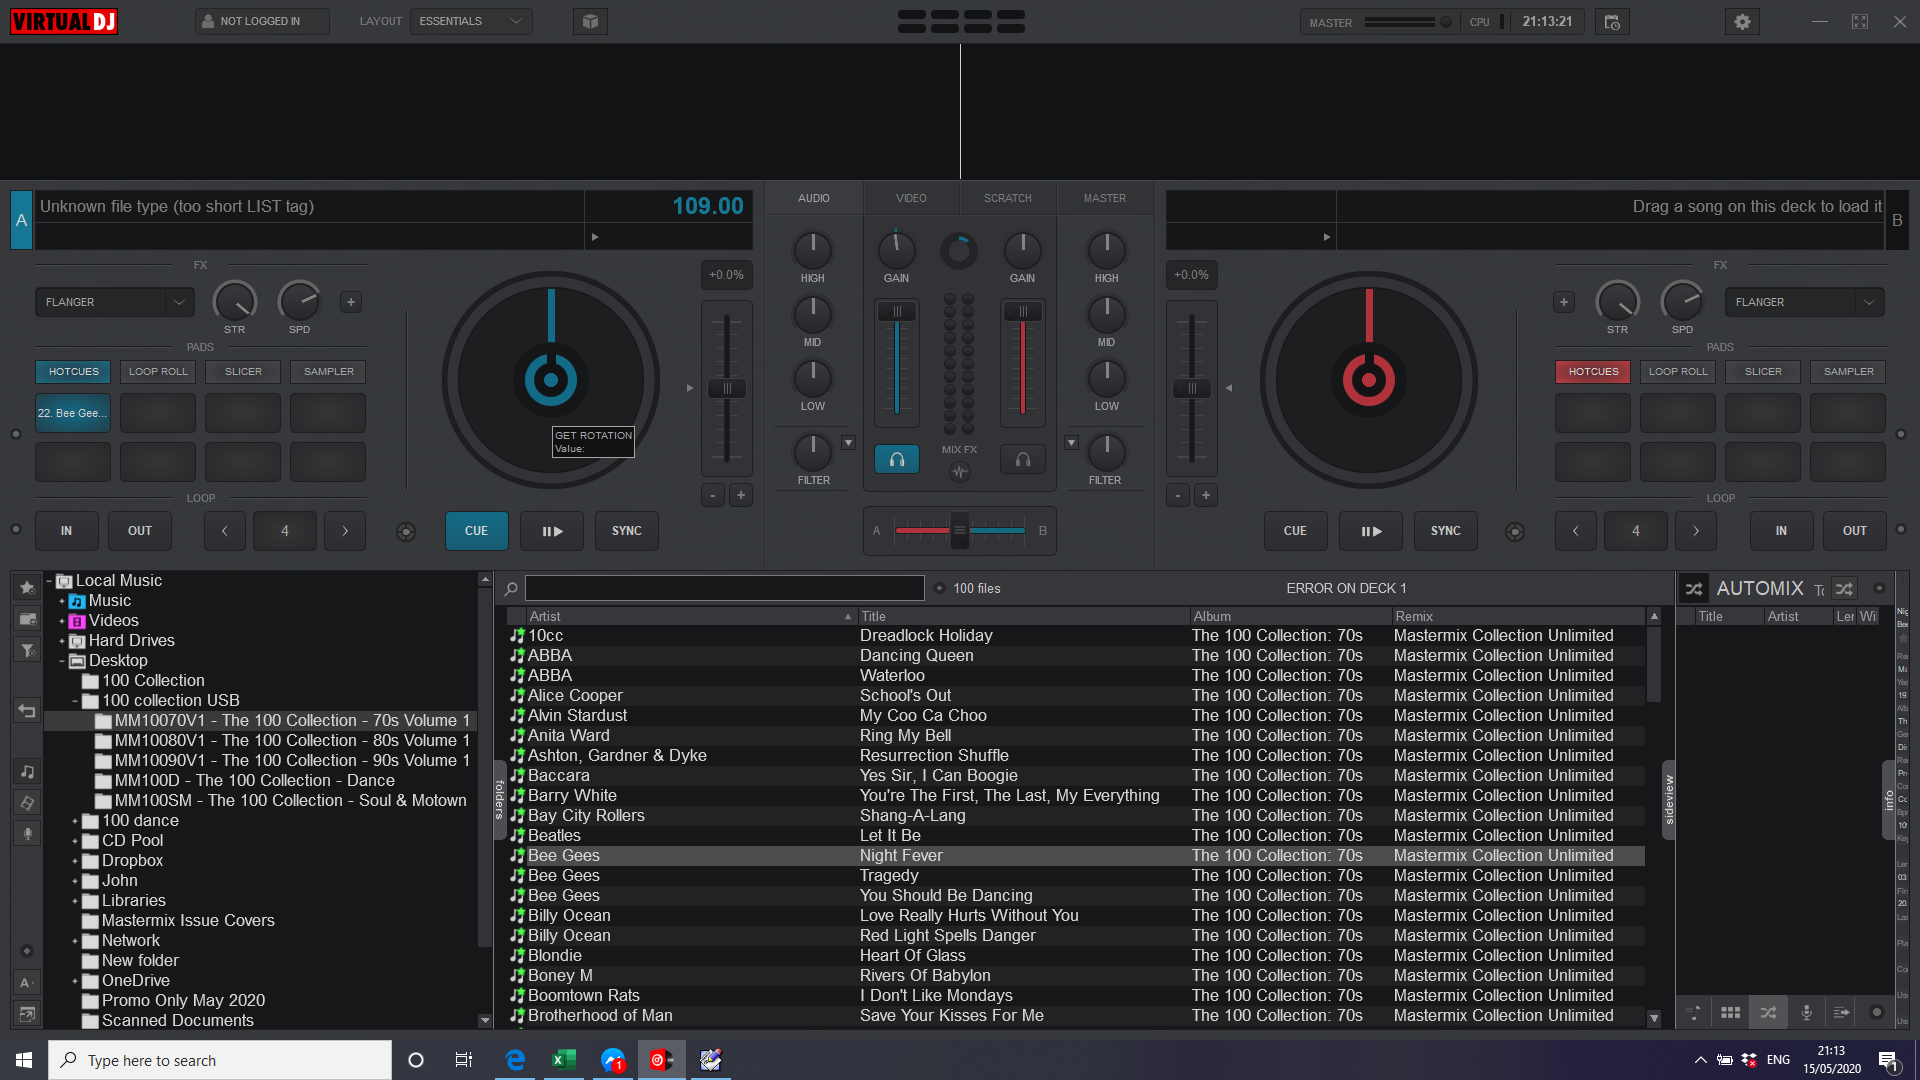Image resolution: width=1920 pixels, height=1080 pixels.
Task: Select the shuffle icon in sideview bottom bar
Action: click(1768, 1012)
